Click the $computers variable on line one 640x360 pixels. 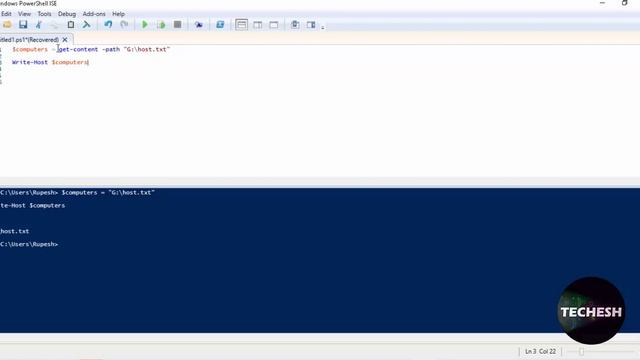30,49
